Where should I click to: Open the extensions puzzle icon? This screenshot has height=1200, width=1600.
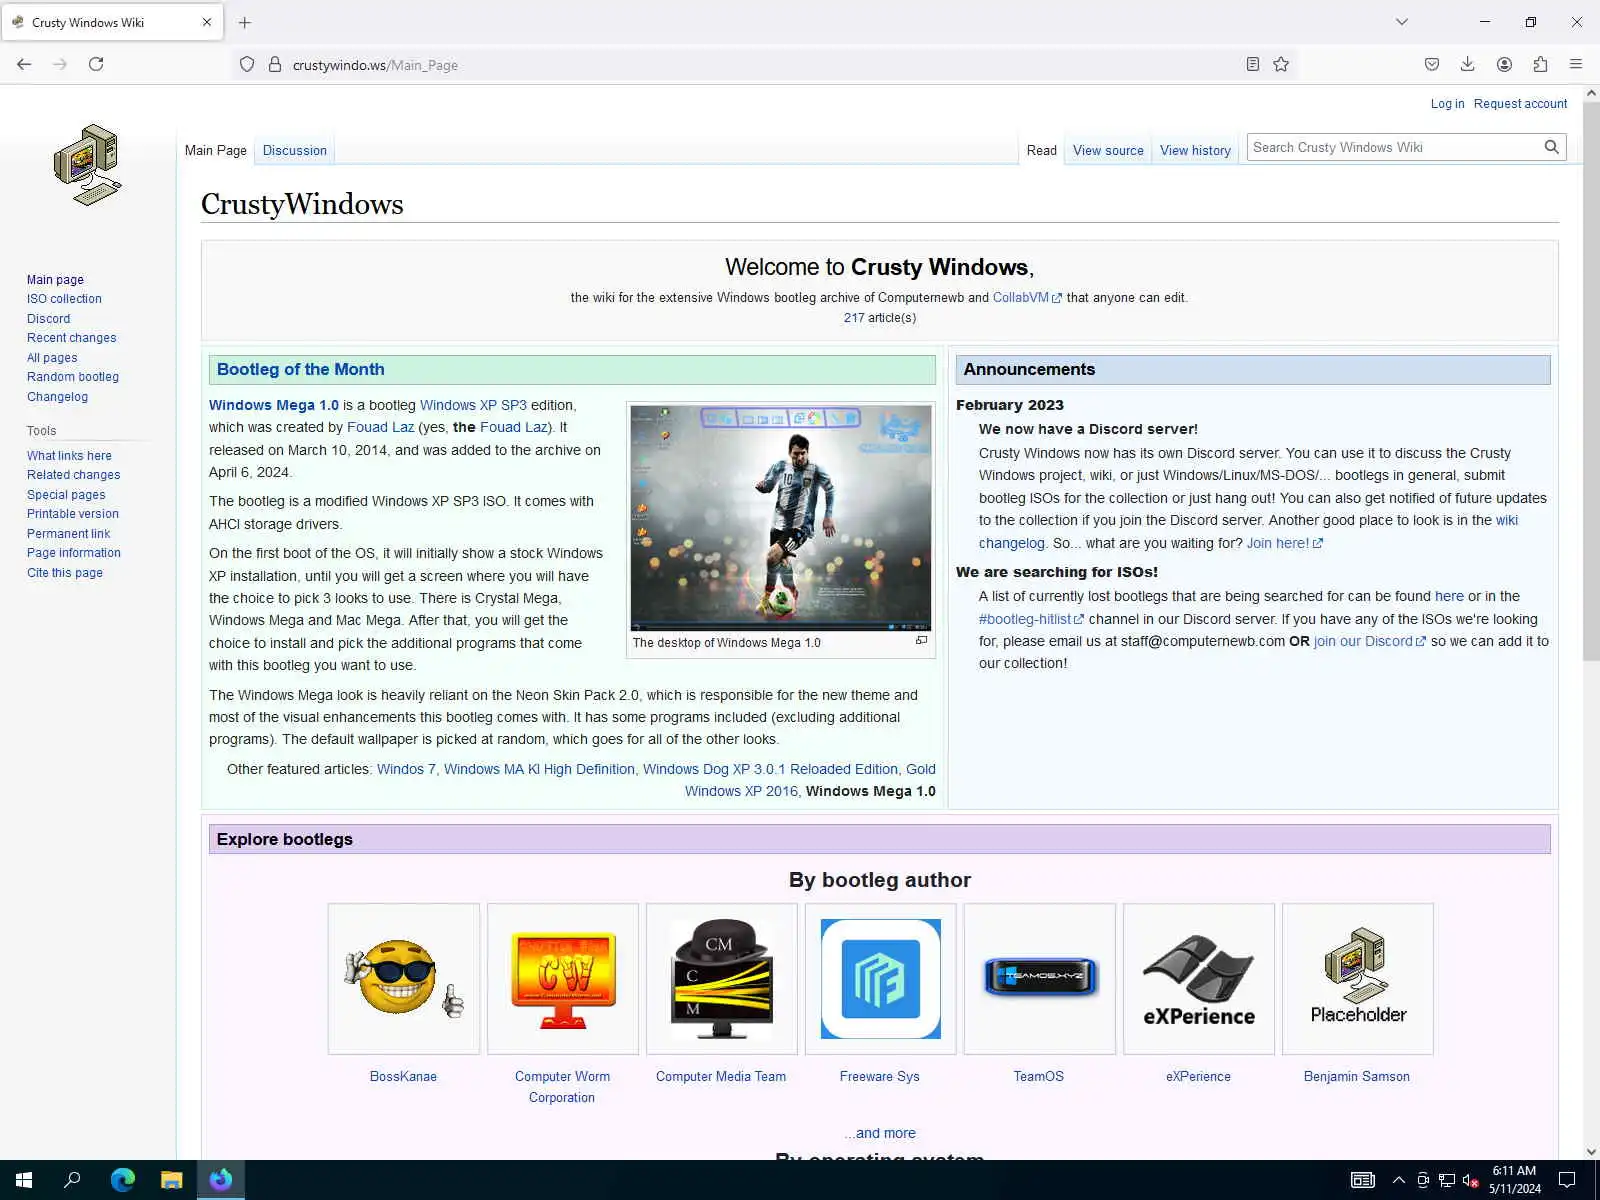[x=1540, y=64]
